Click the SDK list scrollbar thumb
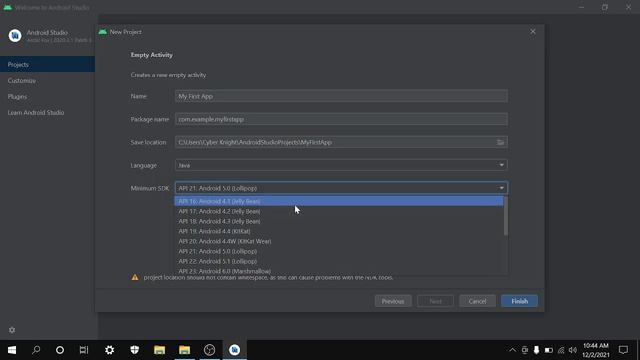Screen dimensions: 640x360 506,216
